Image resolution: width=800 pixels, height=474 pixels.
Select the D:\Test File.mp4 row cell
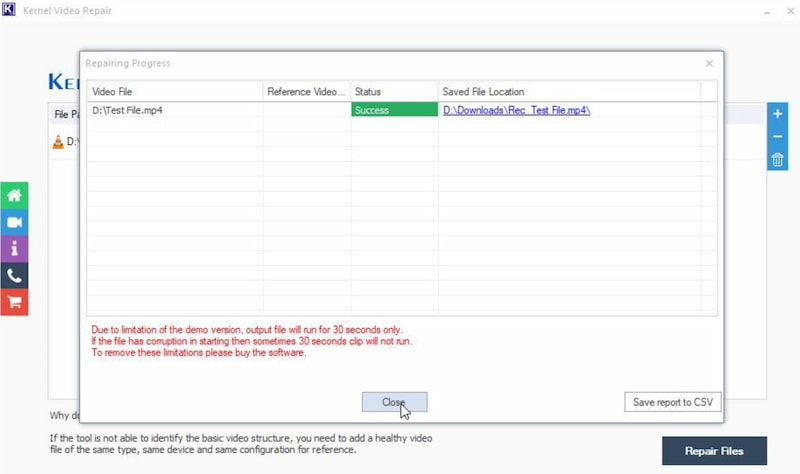pos(175,110)
